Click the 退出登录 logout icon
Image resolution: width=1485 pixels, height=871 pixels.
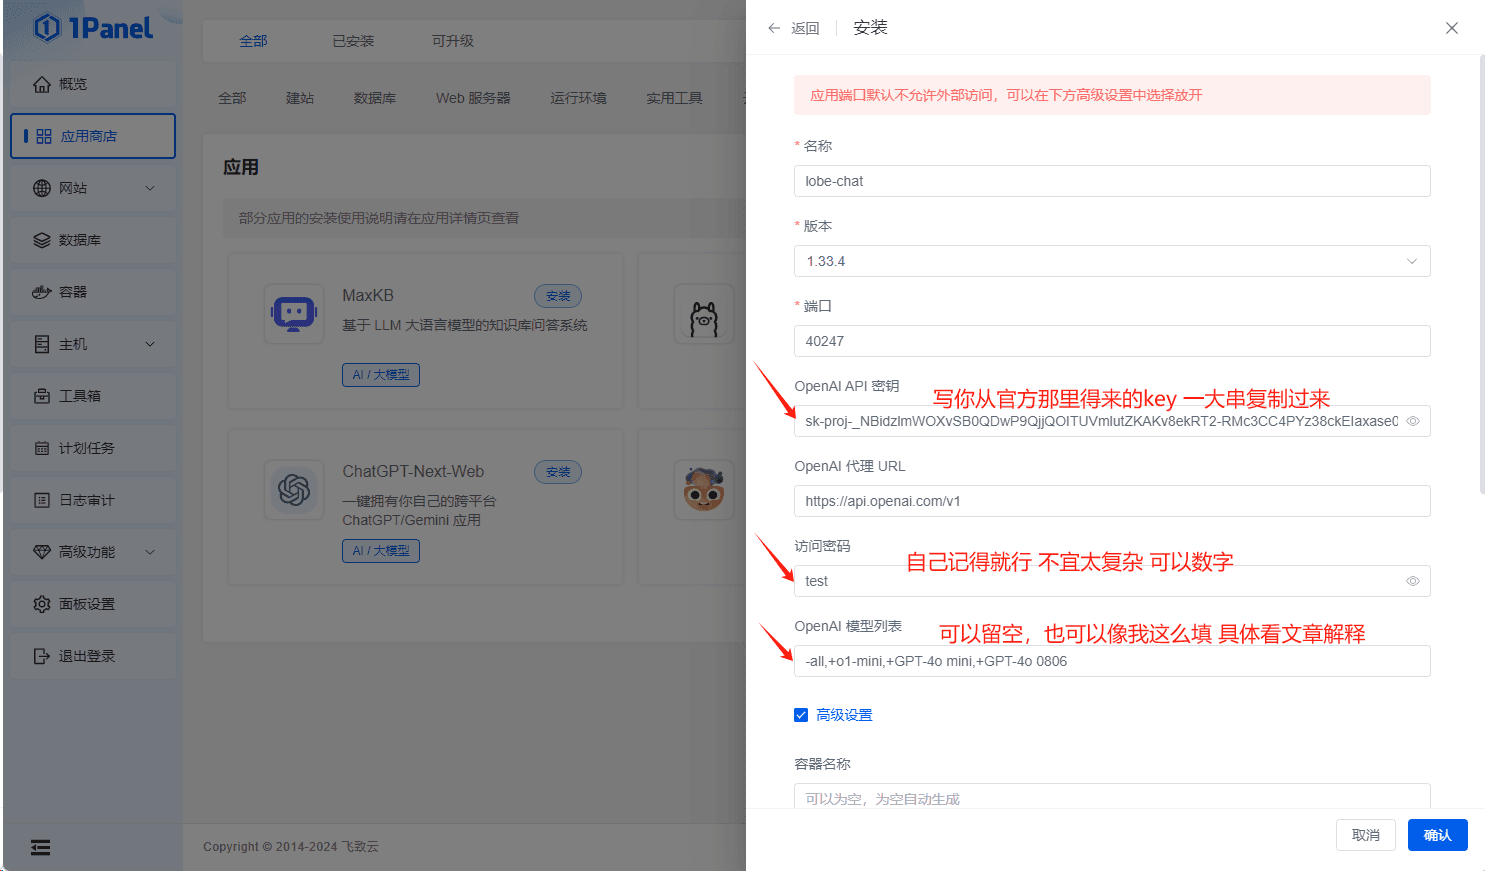[42, 656]
